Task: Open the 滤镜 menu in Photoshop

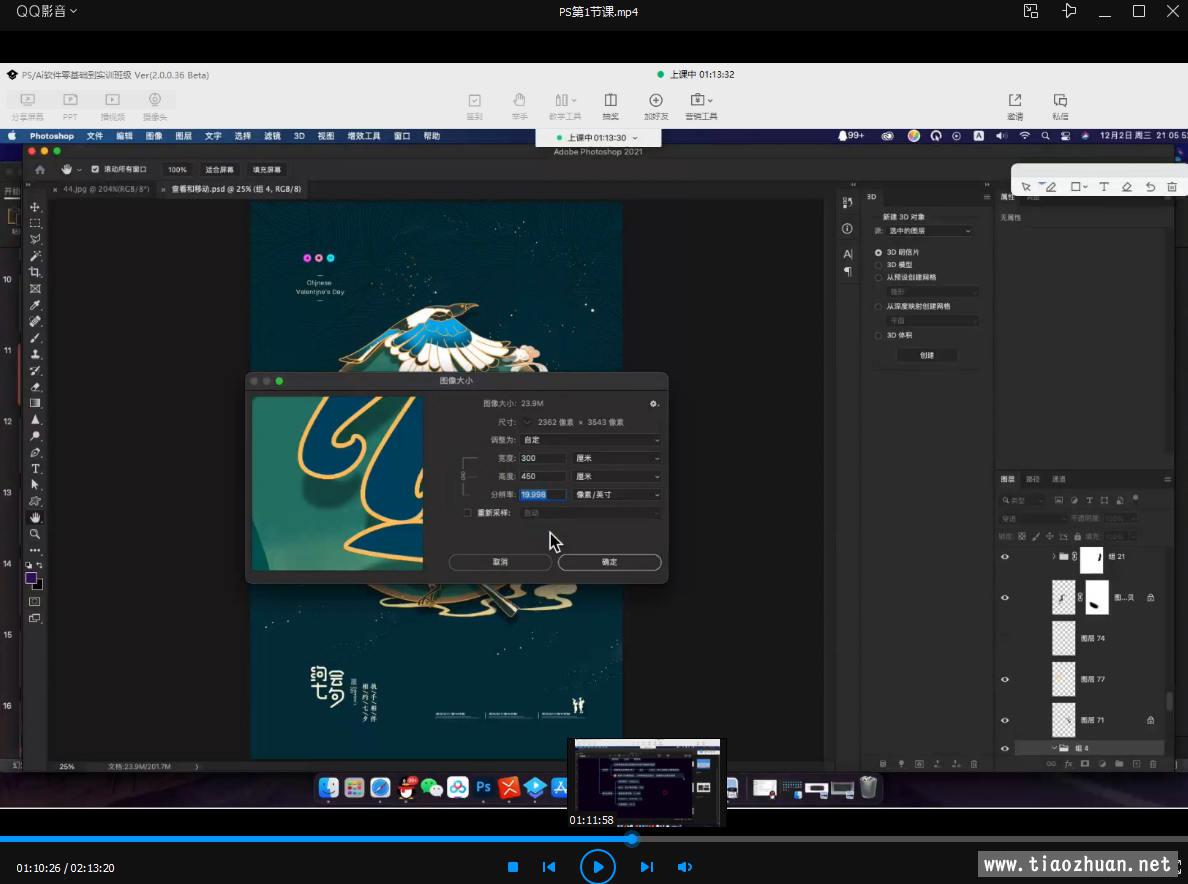Action: [272, 136]
